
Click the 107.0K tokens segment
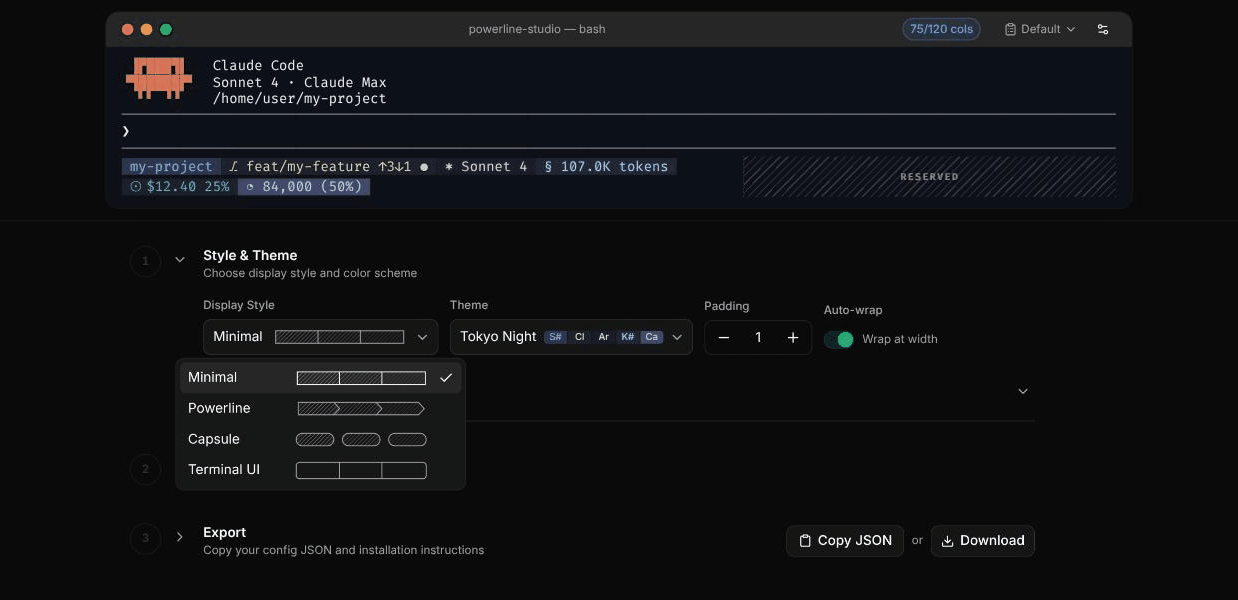click(606, 167)
